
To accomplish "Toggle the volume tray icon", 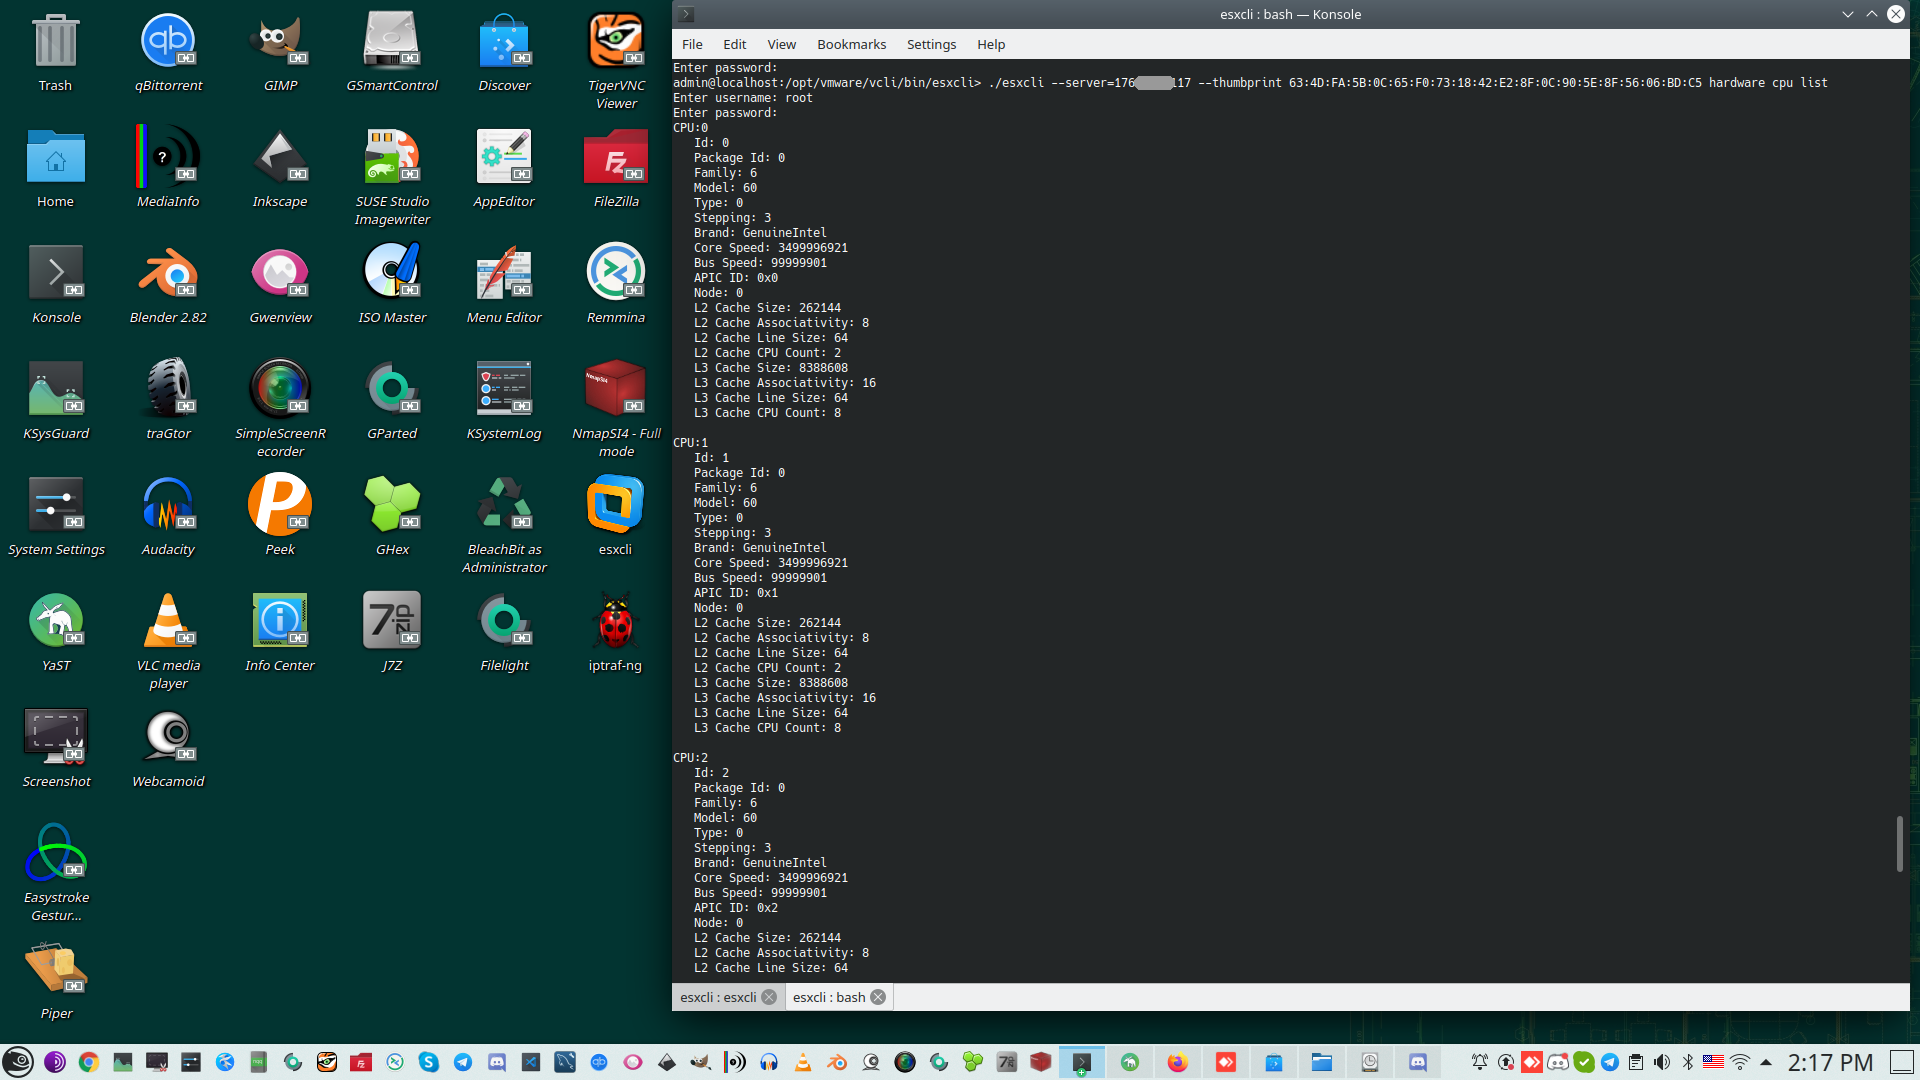I will (x=1662, y=1062).
